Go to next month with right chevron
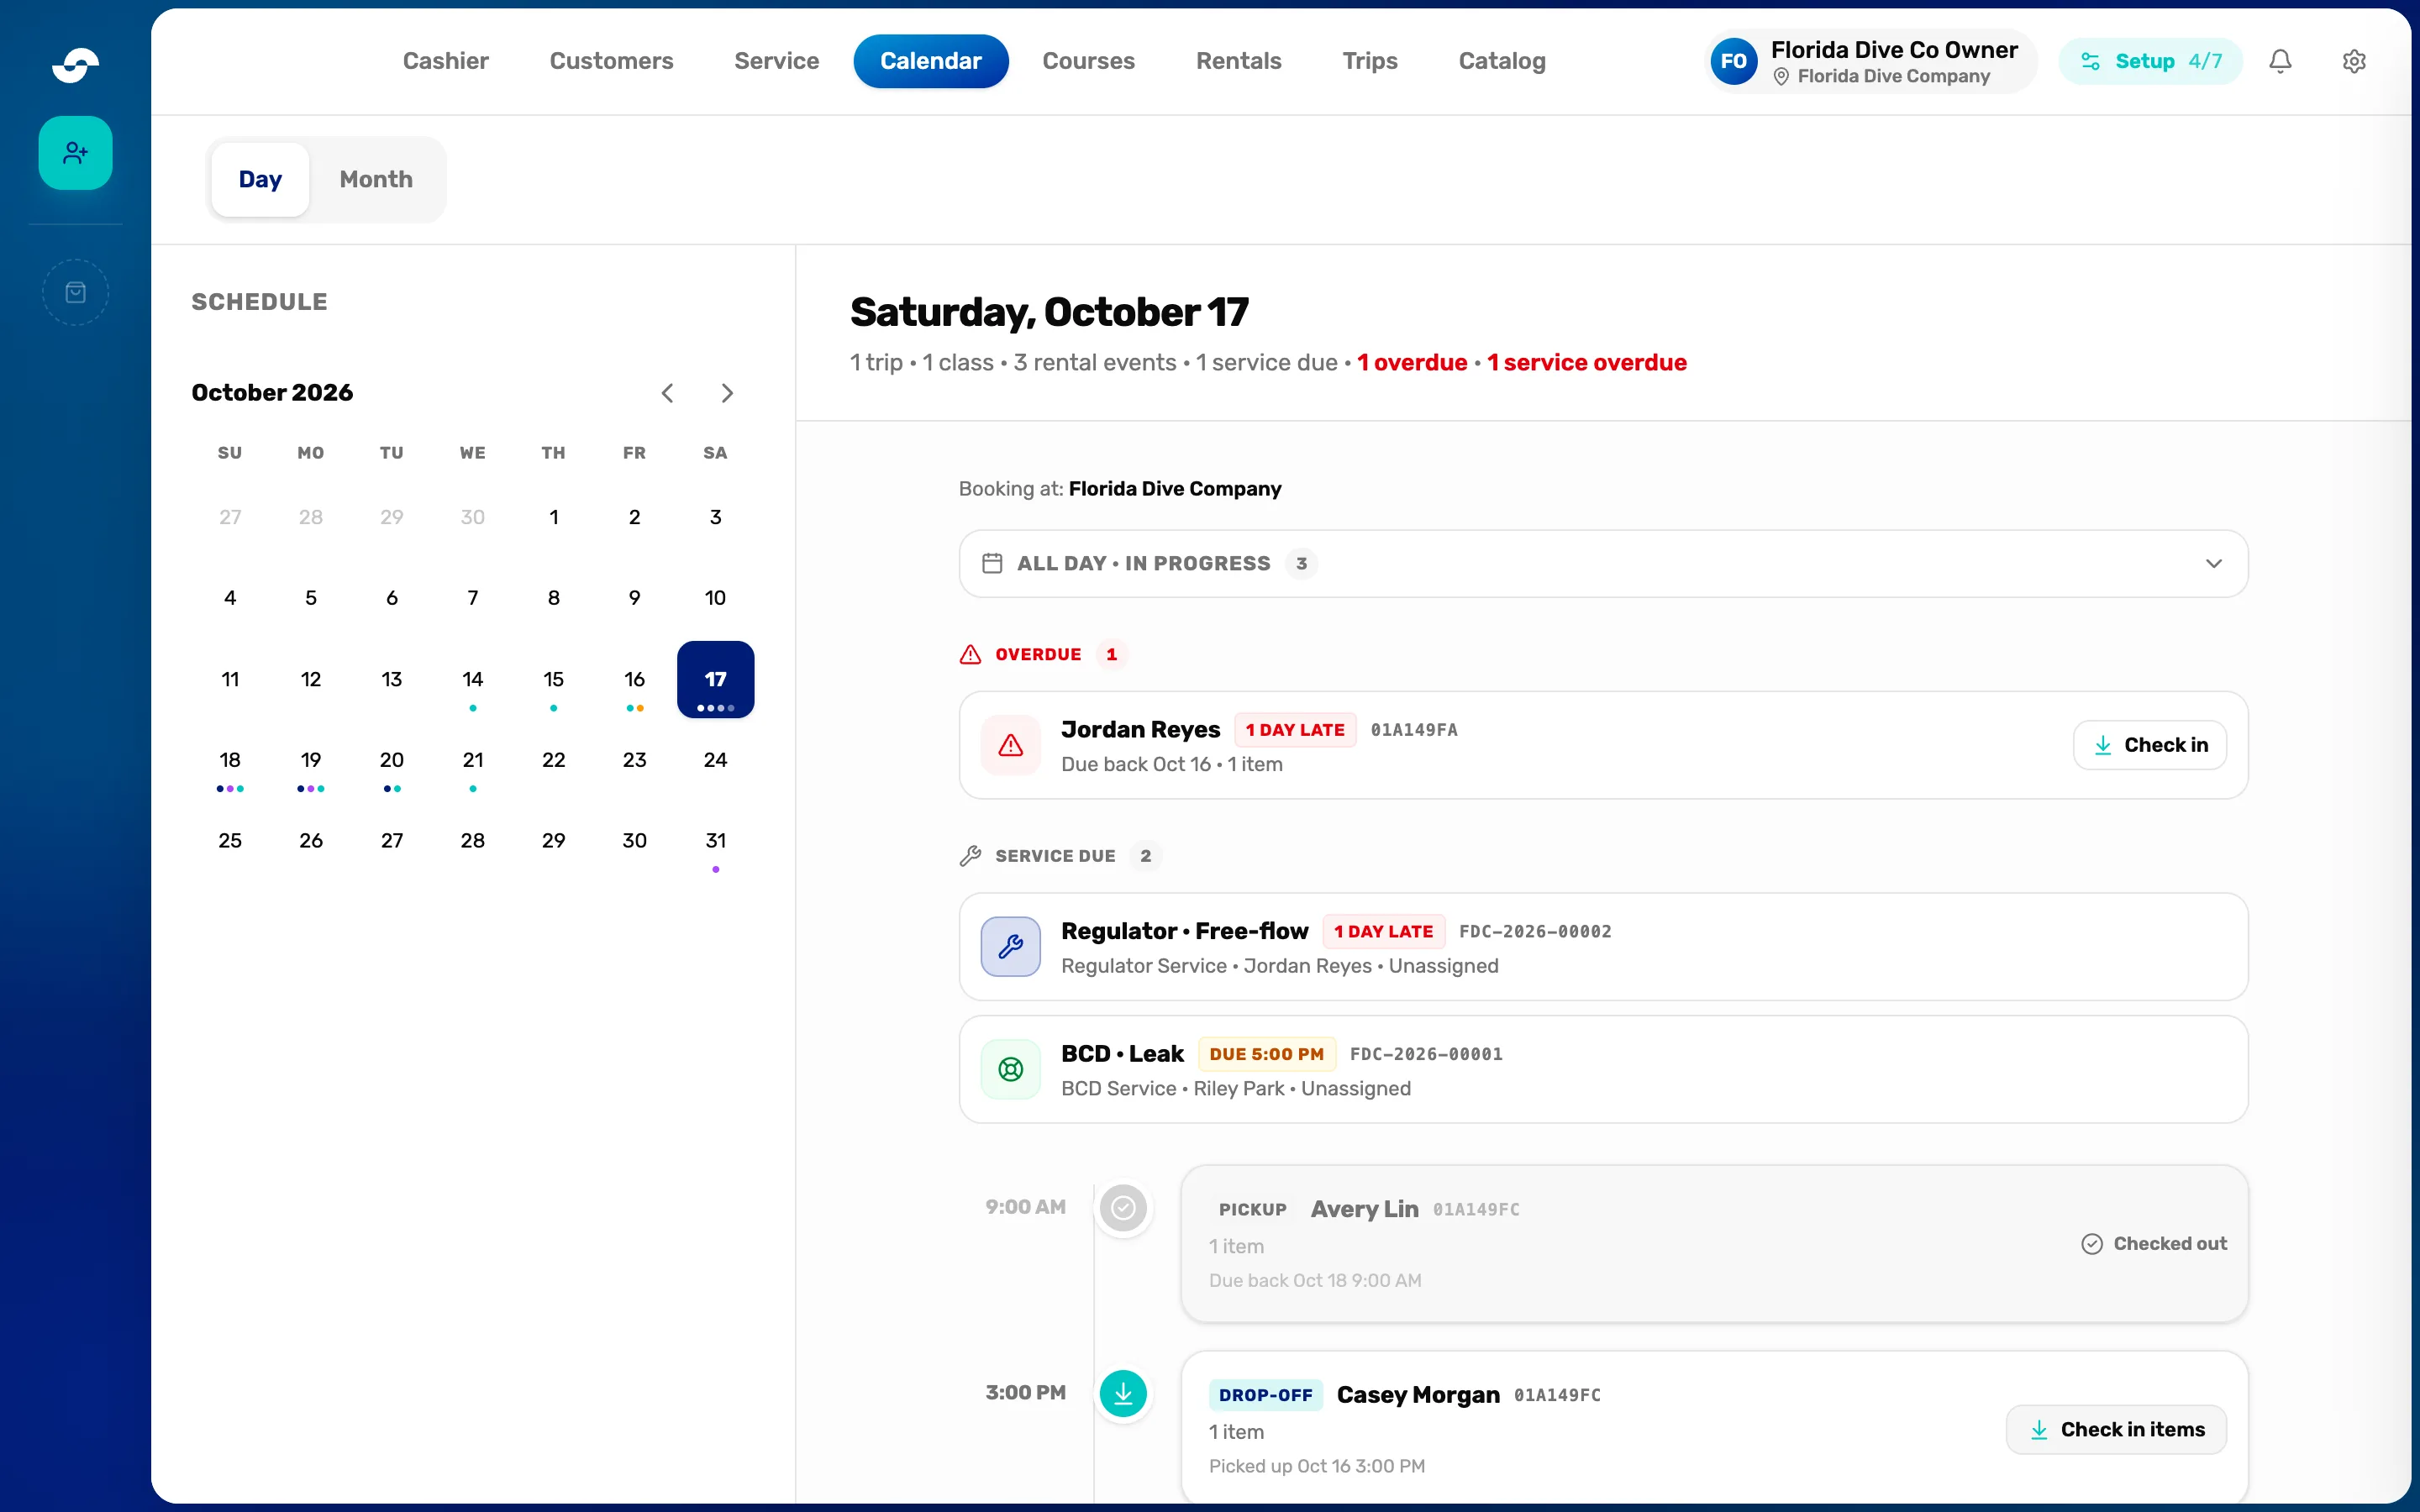Viewport: 2420px width, 1512px height. click(727, 393)
